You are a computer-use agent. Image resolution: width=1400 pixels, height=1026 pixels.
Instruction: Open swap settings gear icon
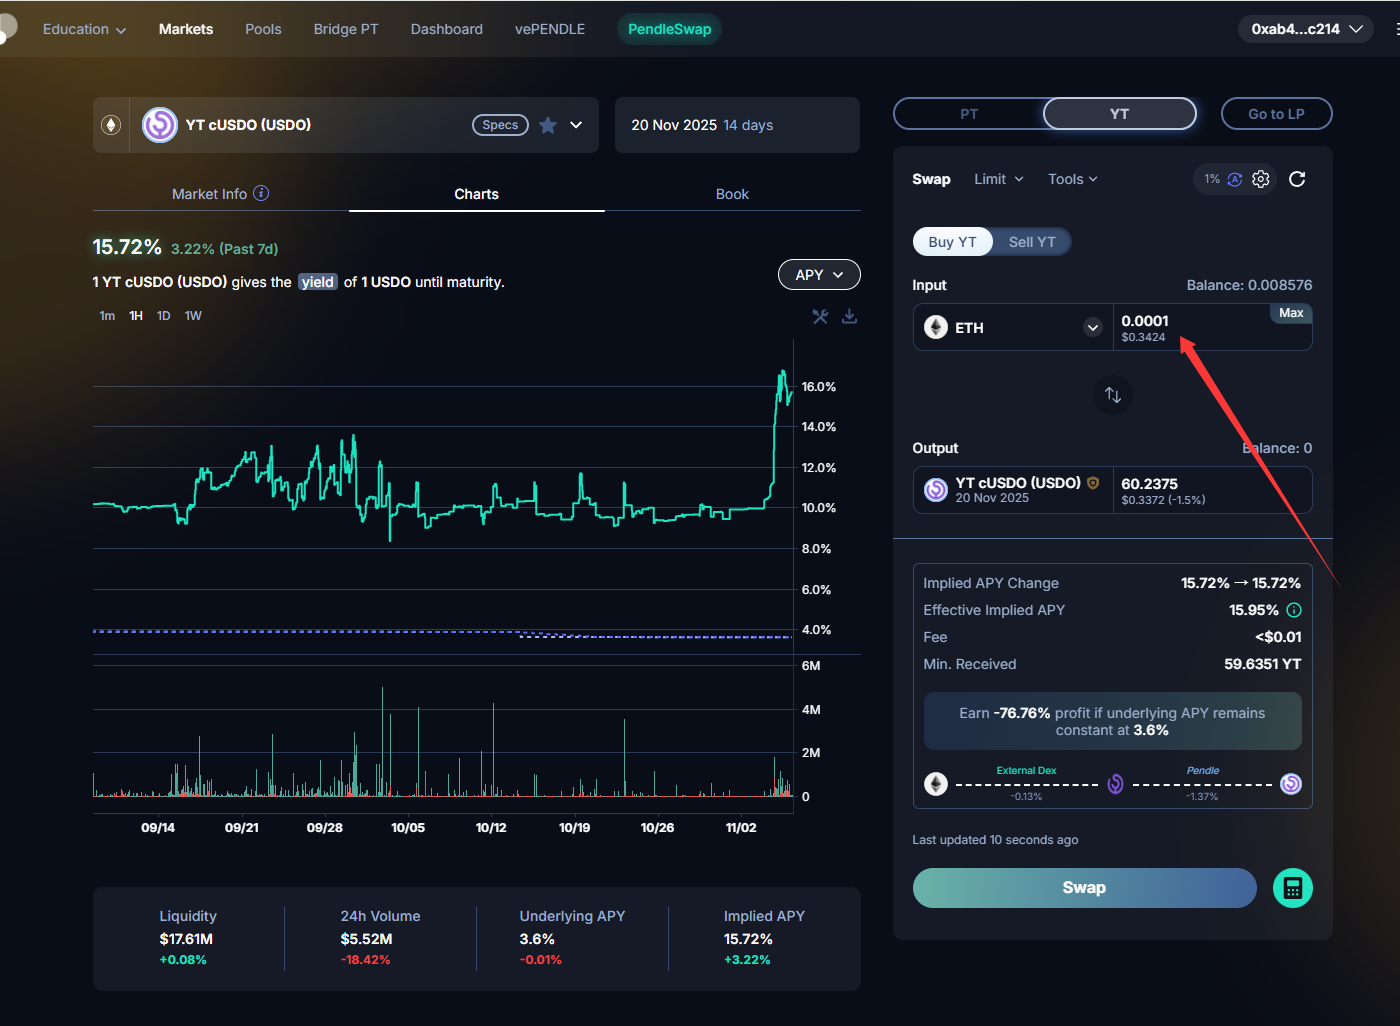point(1261,179)
